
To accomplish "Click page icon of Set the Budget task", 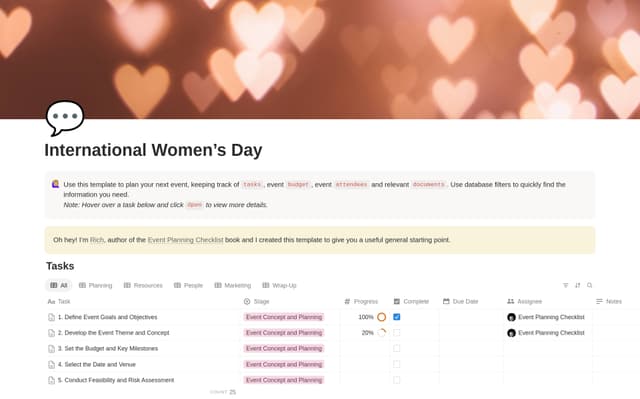I will [51, 349].
